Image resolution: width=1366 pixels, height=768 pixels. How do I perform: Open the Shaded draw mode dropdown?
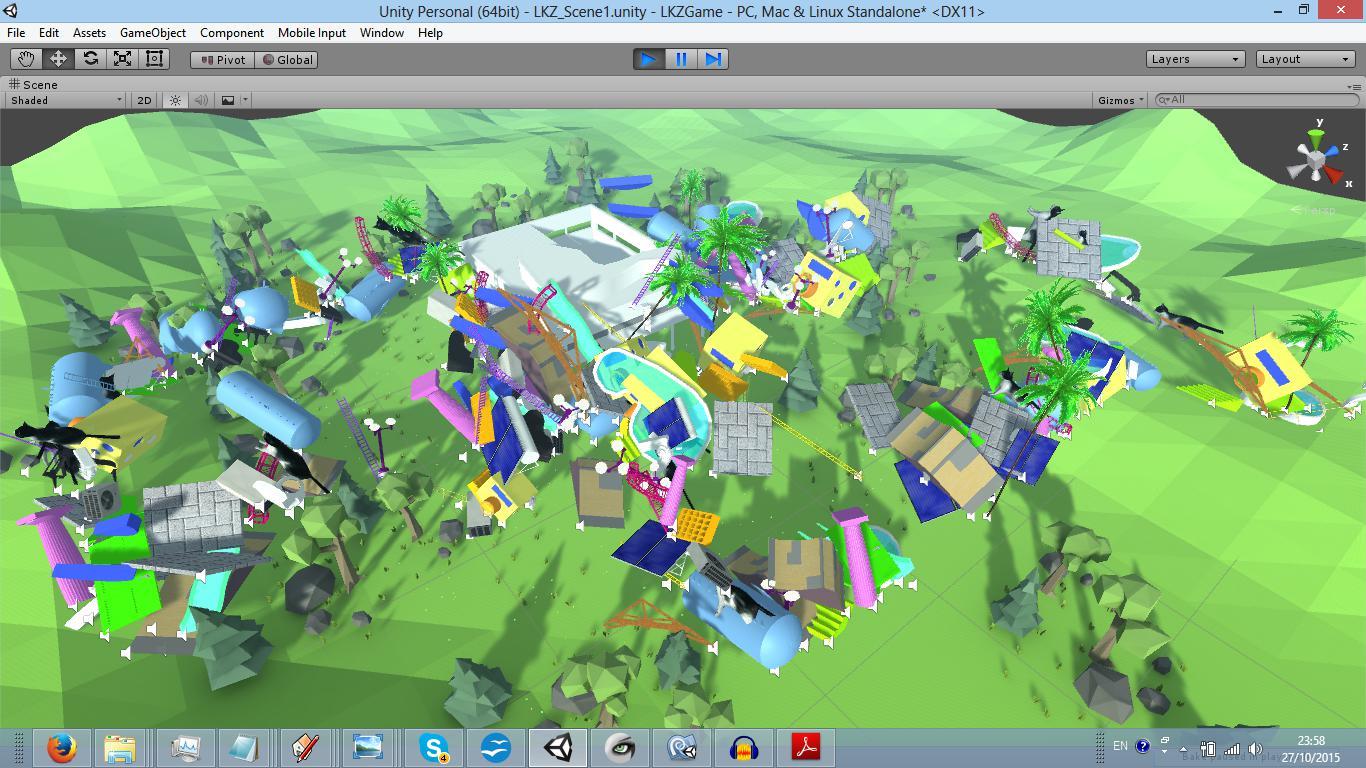(x=66, y=100)
